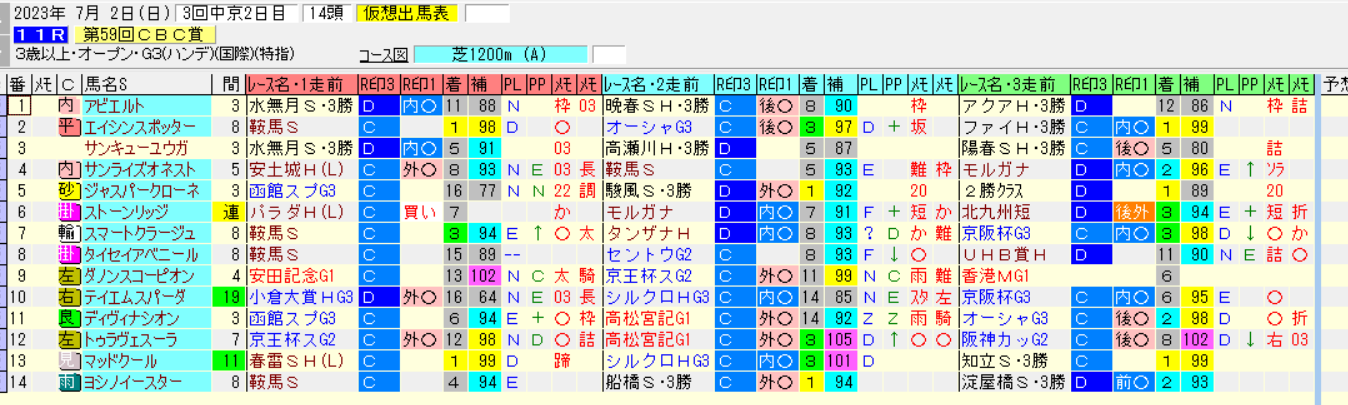Open 船橋S・3勝 race cell
1348x405 pixels.
pyautogui.click(x=657, y=382)
